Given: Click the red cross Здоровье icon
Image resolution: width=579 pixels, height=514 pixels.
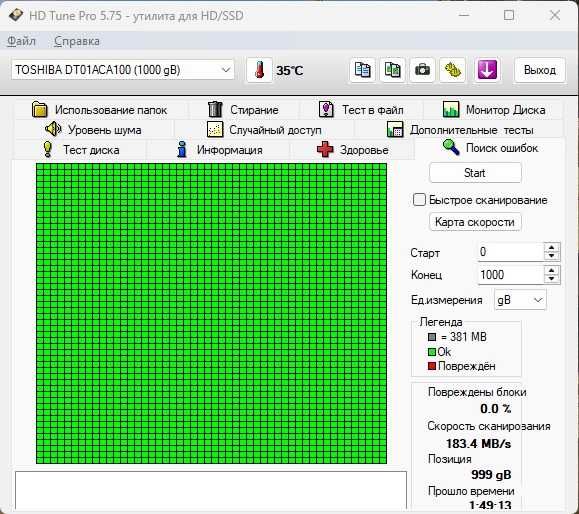Looking at the screenshot, I should 325,150.
